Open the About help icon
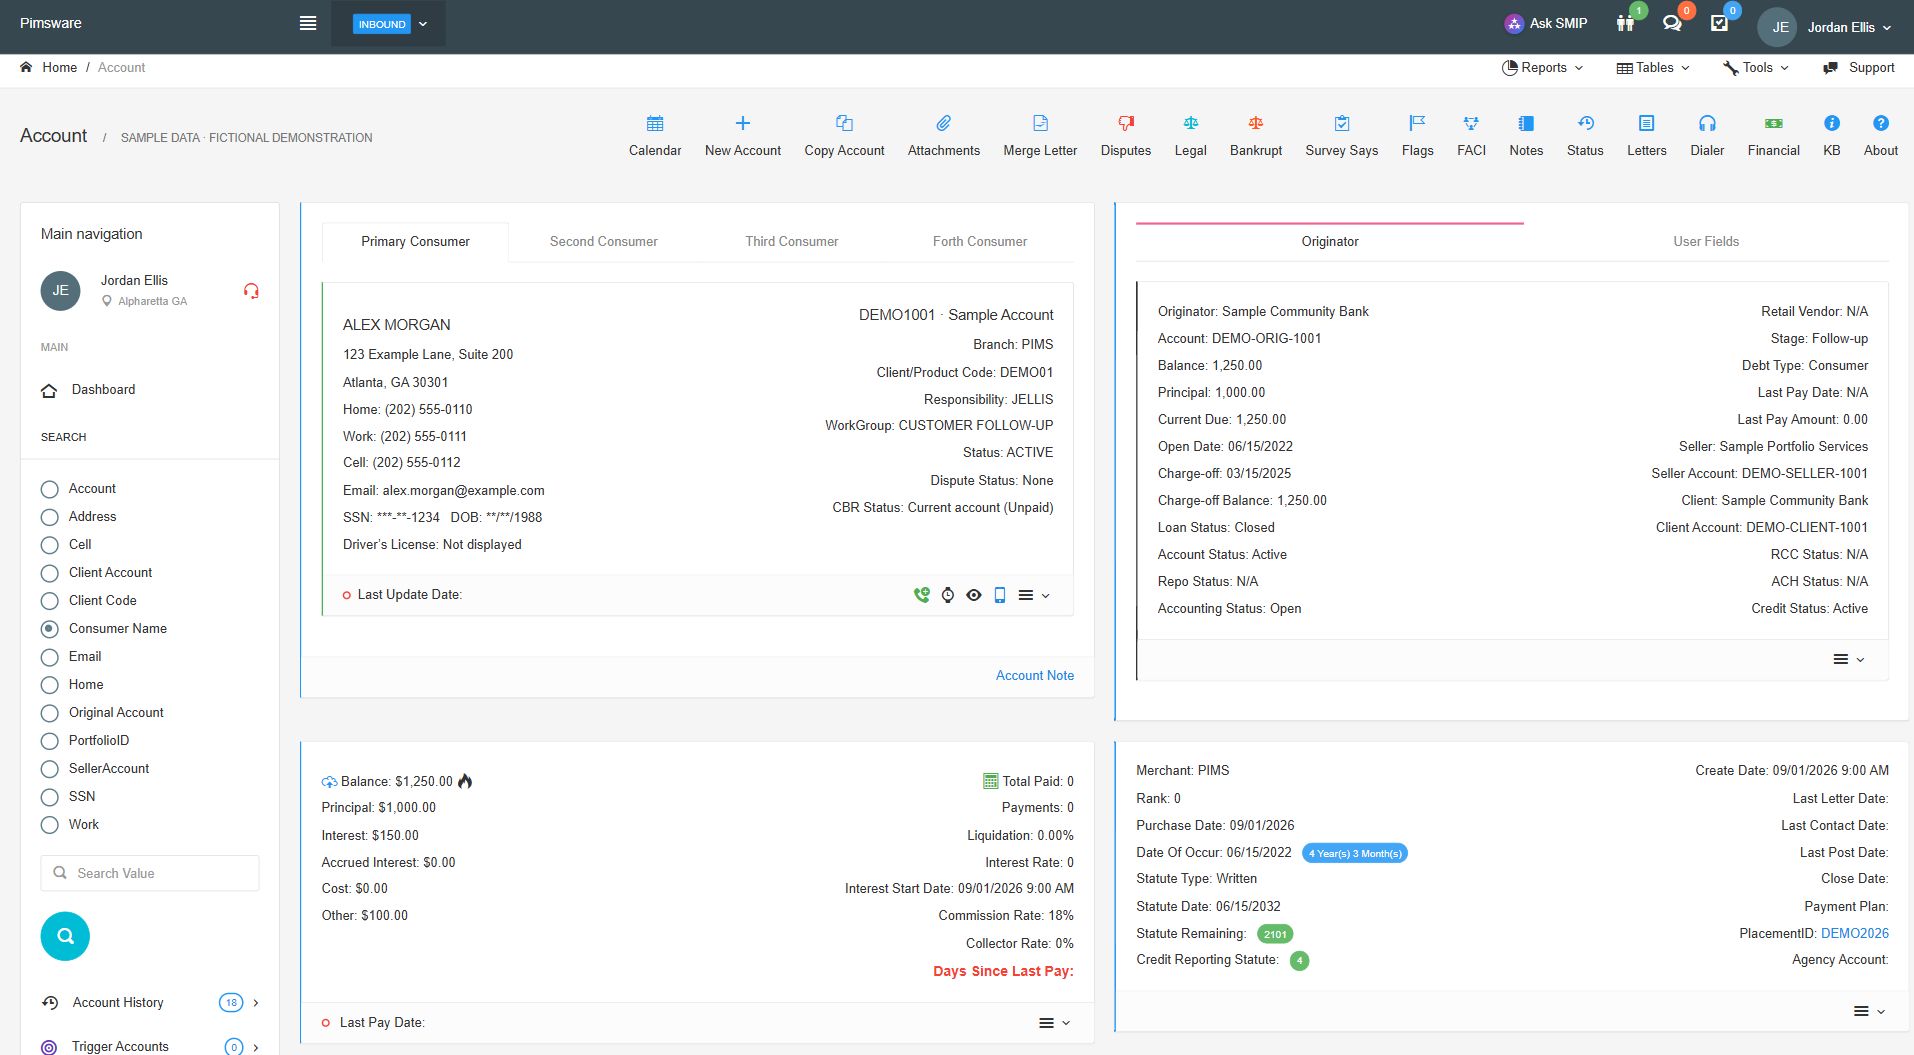 coord(1880,136)
